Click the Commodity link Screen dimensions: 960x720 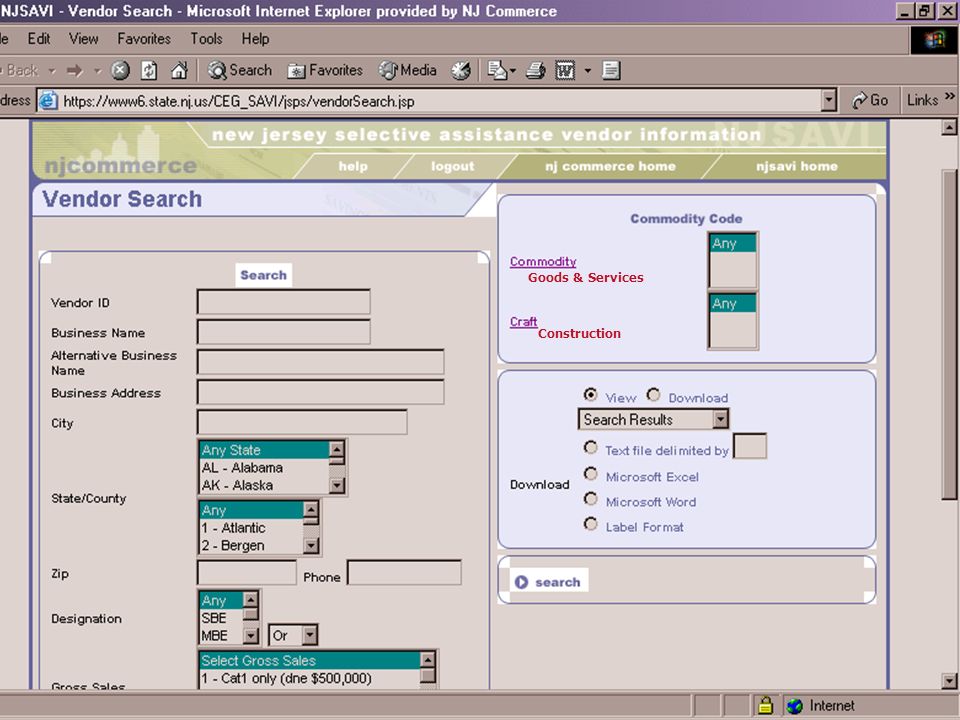pos(543,262)
